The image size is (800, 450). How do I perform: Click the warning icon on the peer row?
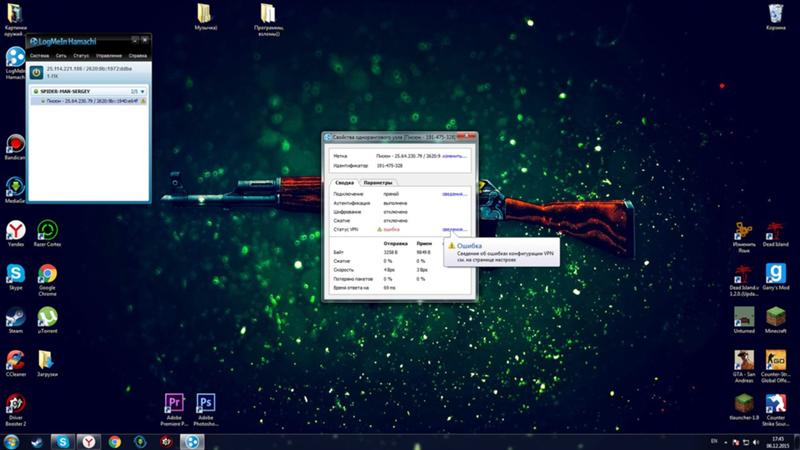click(143, 101)
